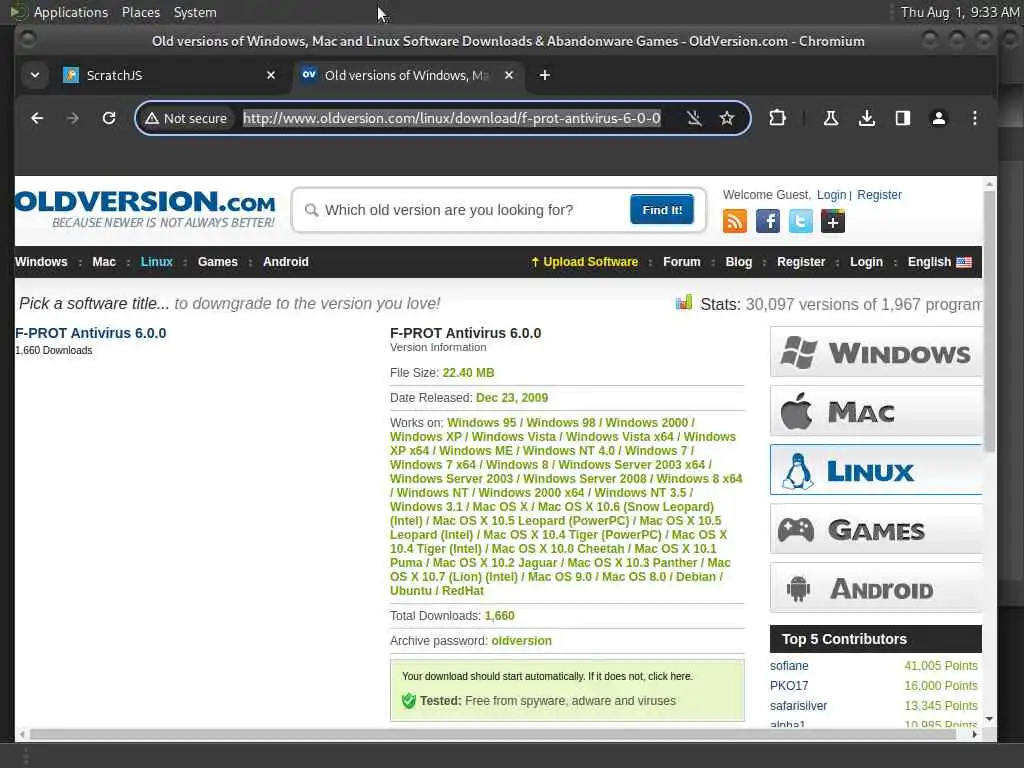Open Forum in the nav bar
The width and height of the screenshot is (1024, 768).
pos(681,262)
